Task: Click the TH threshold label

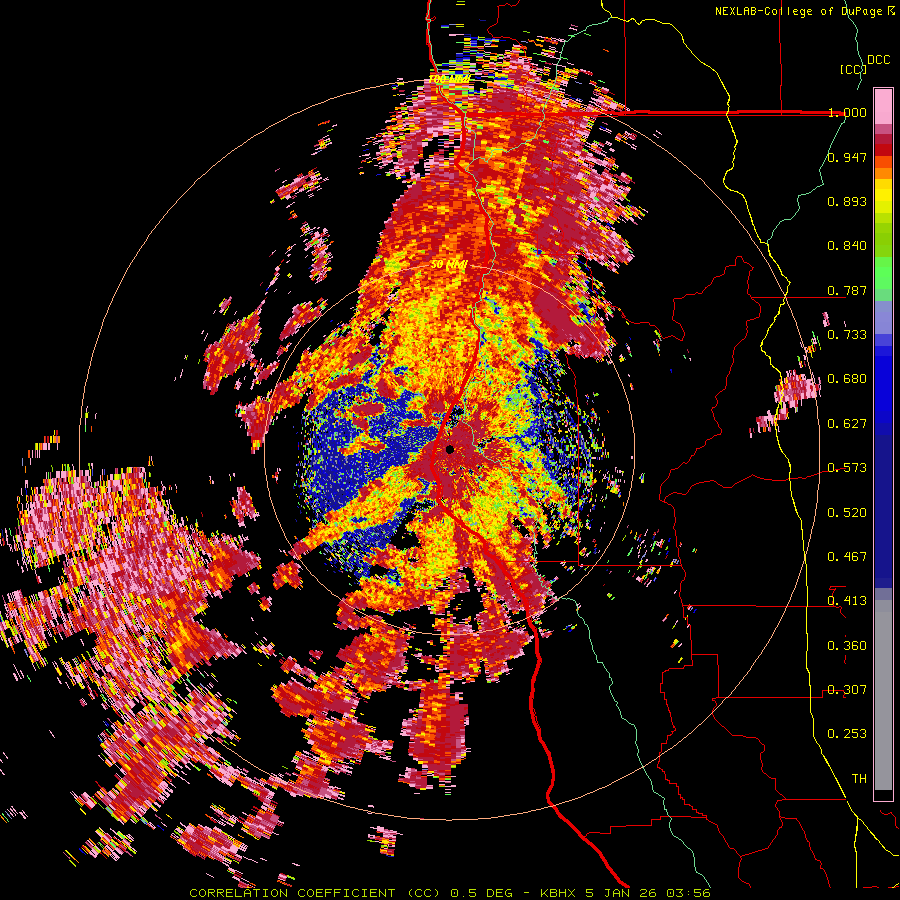Action: (x=859, y=779)
